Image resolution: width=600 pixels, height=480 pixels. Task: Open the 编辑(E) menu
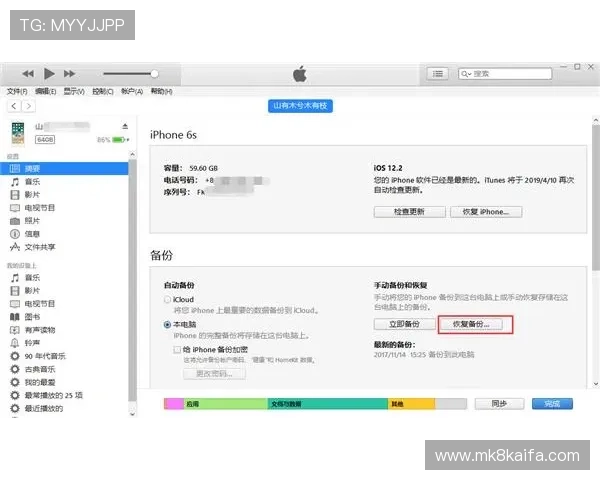click(x=46, y=91)
